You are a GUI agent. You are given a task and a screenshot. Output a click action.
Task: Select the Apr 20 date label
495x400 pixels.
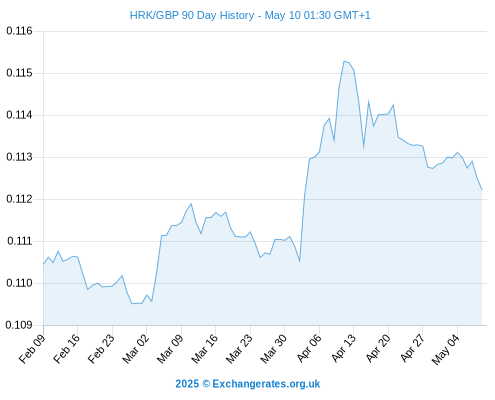[378, 349]
